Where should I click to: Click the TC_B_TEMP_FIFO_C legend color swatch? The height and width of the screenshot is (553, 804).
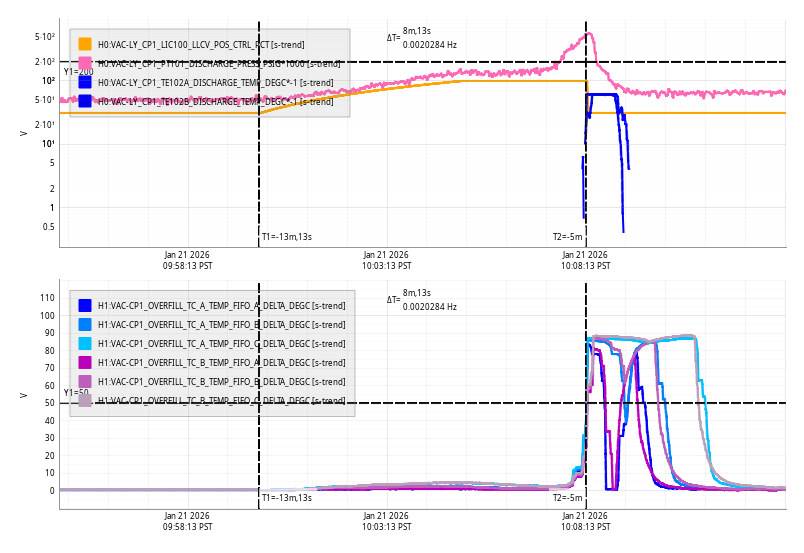[85, 400]
